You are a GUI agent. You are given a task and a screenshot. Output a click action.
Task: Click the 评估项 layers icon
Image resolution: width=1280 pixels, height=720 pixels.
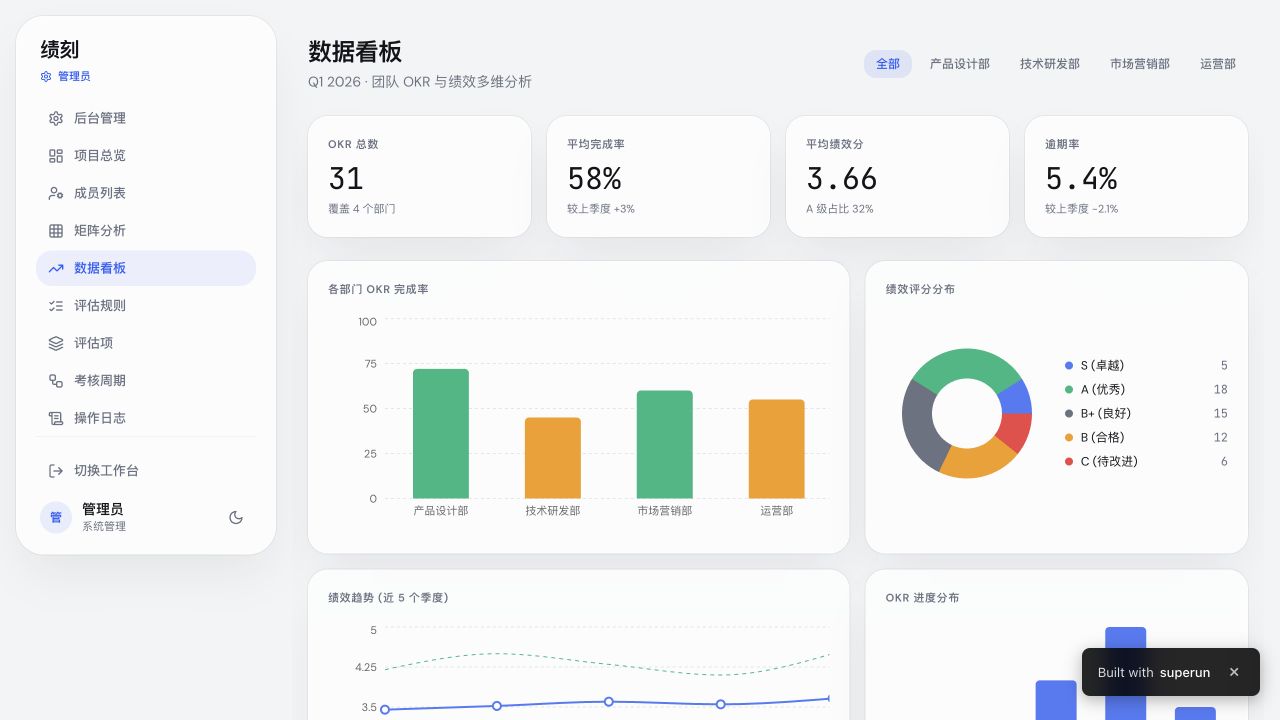(56, 343)
